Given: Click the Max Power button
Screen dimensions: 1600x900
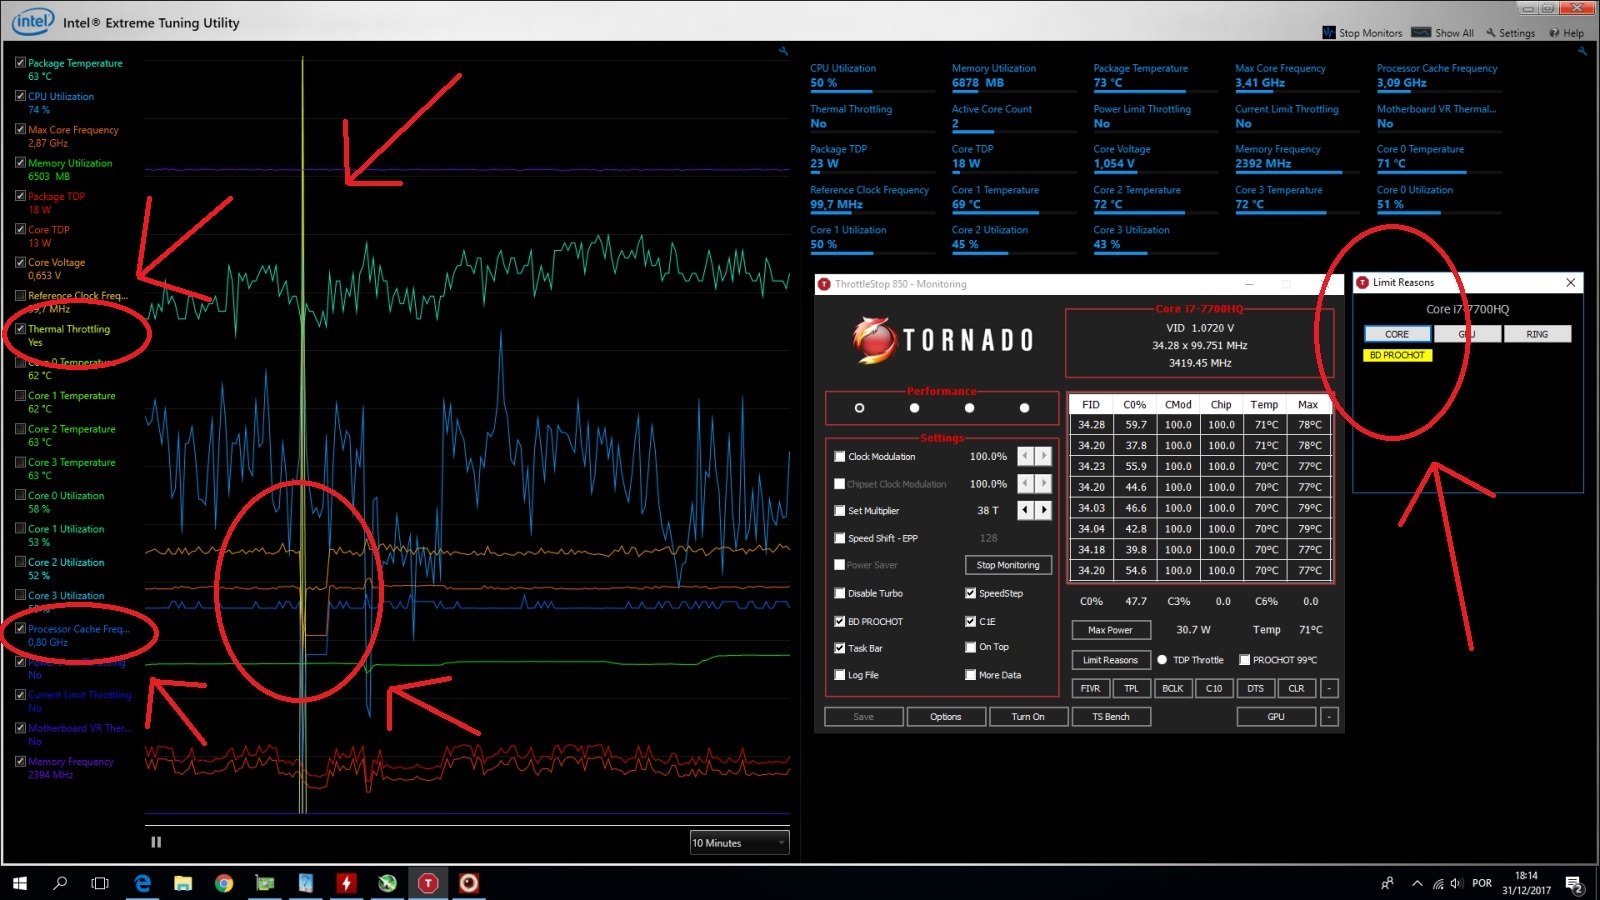Looking at the screenshot, I should pyautogui.click(x=1111, y=630).
